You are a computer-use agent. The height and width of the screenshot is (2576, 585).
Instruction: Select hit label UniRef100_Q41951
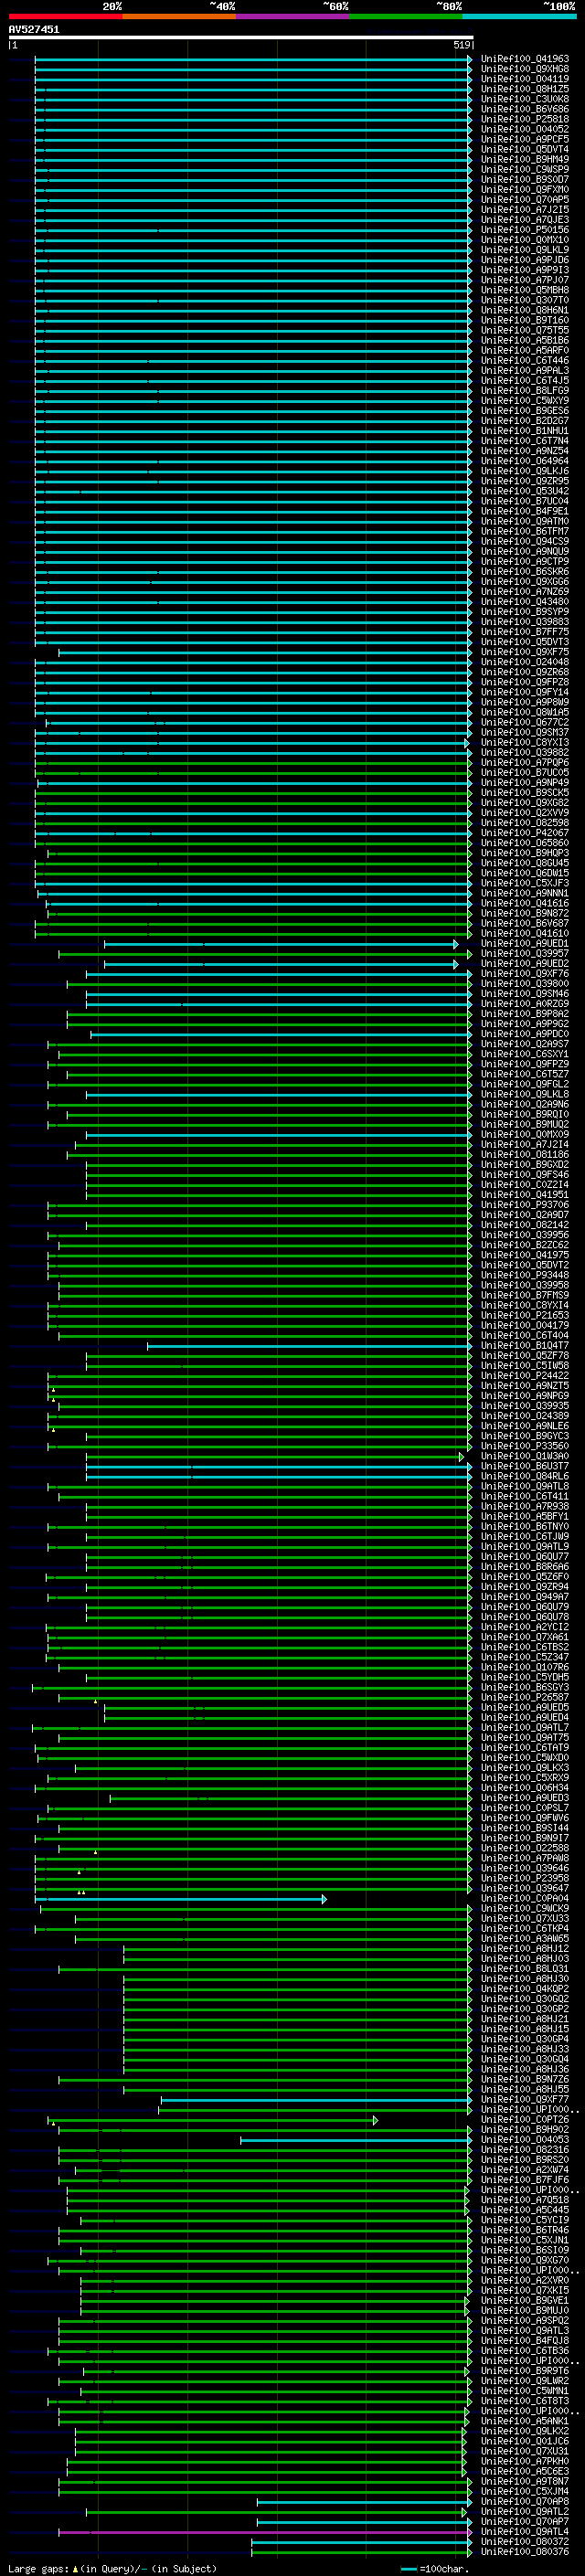click(x=524, y=1194)
